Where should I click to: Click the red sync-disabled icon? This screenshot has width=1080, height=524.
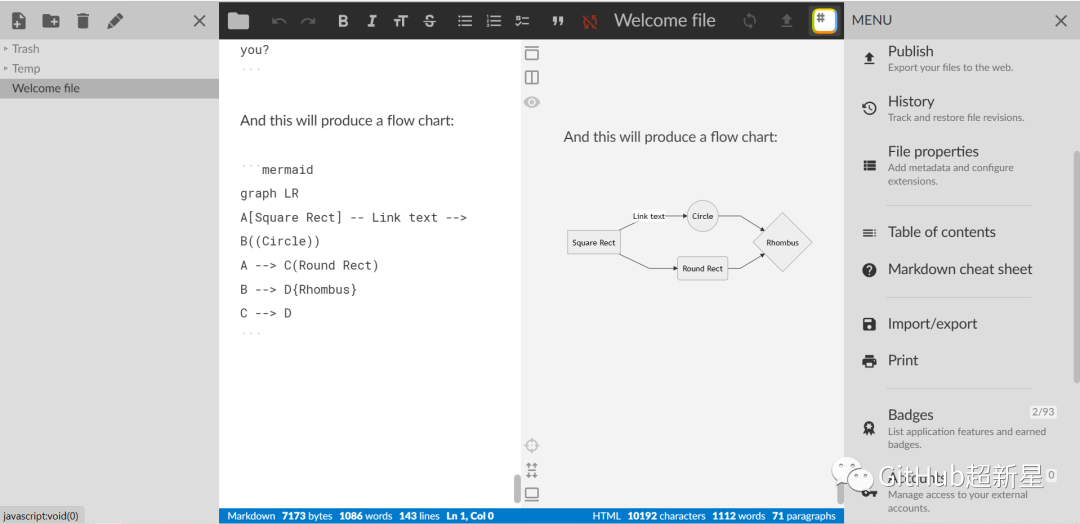click(x=590, y=21)
